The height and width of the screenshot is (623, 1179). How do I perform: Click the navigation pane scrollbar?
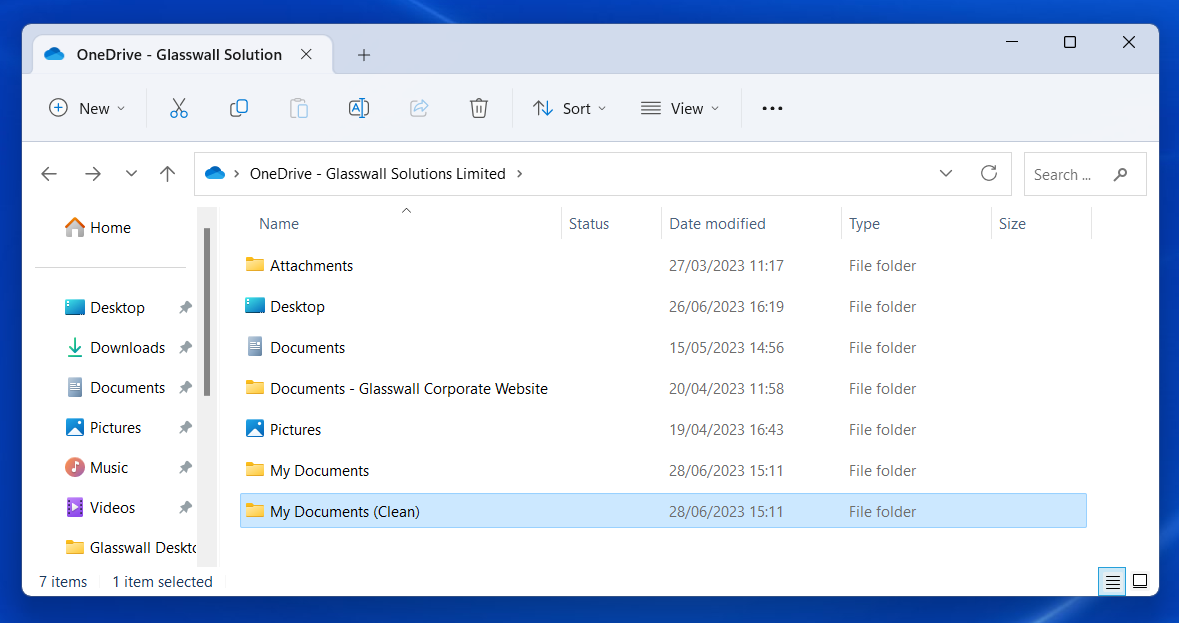(x=207, y=310)
